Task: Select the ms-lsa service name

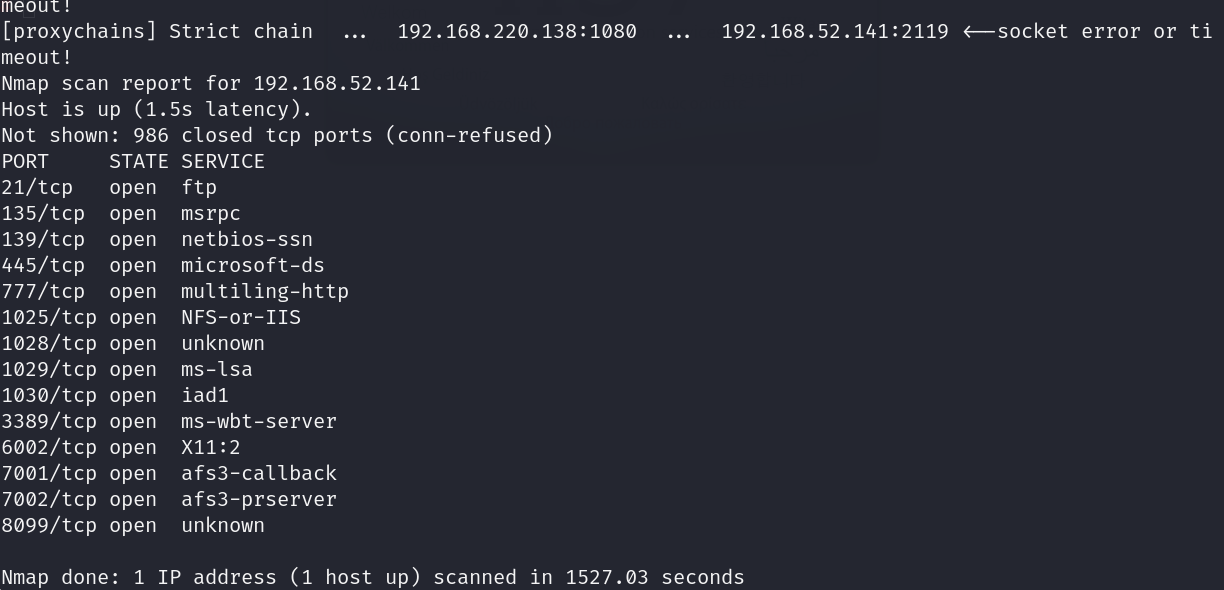Action: click(217, 369)
